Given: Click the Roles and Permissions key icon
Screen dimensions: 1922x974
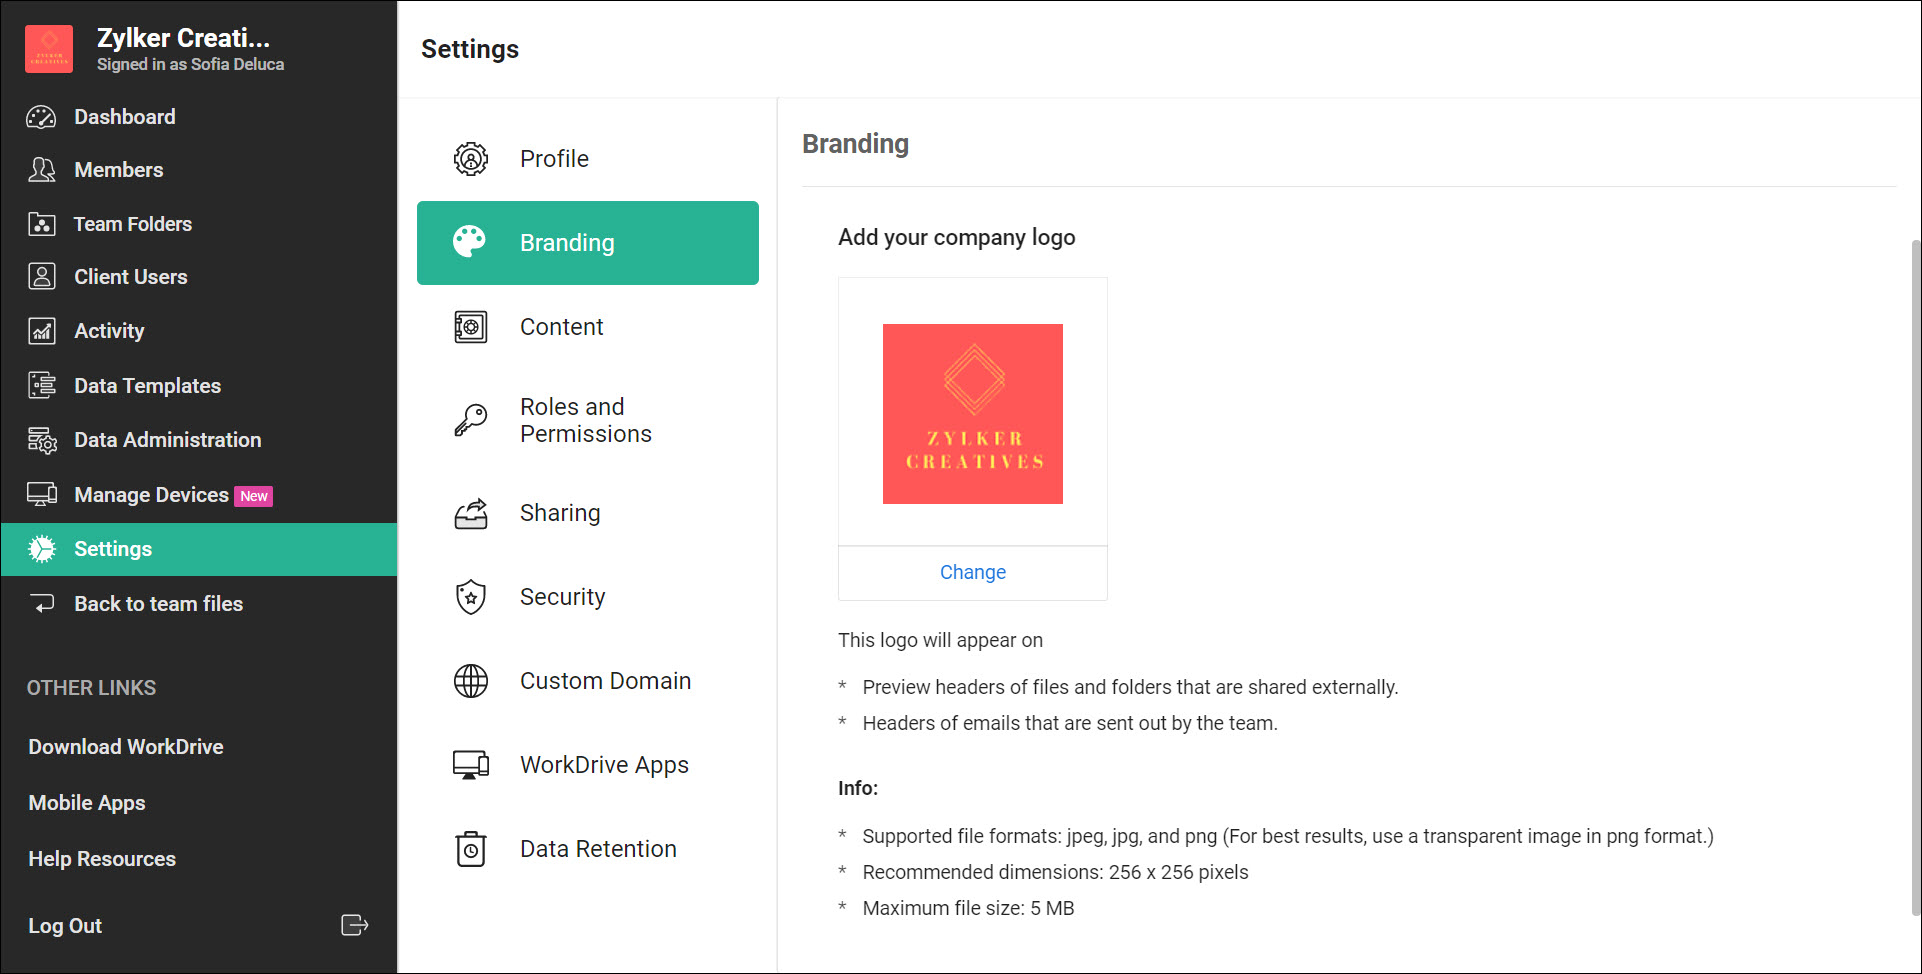Looking at the screenshot, I should click(471, 420).
